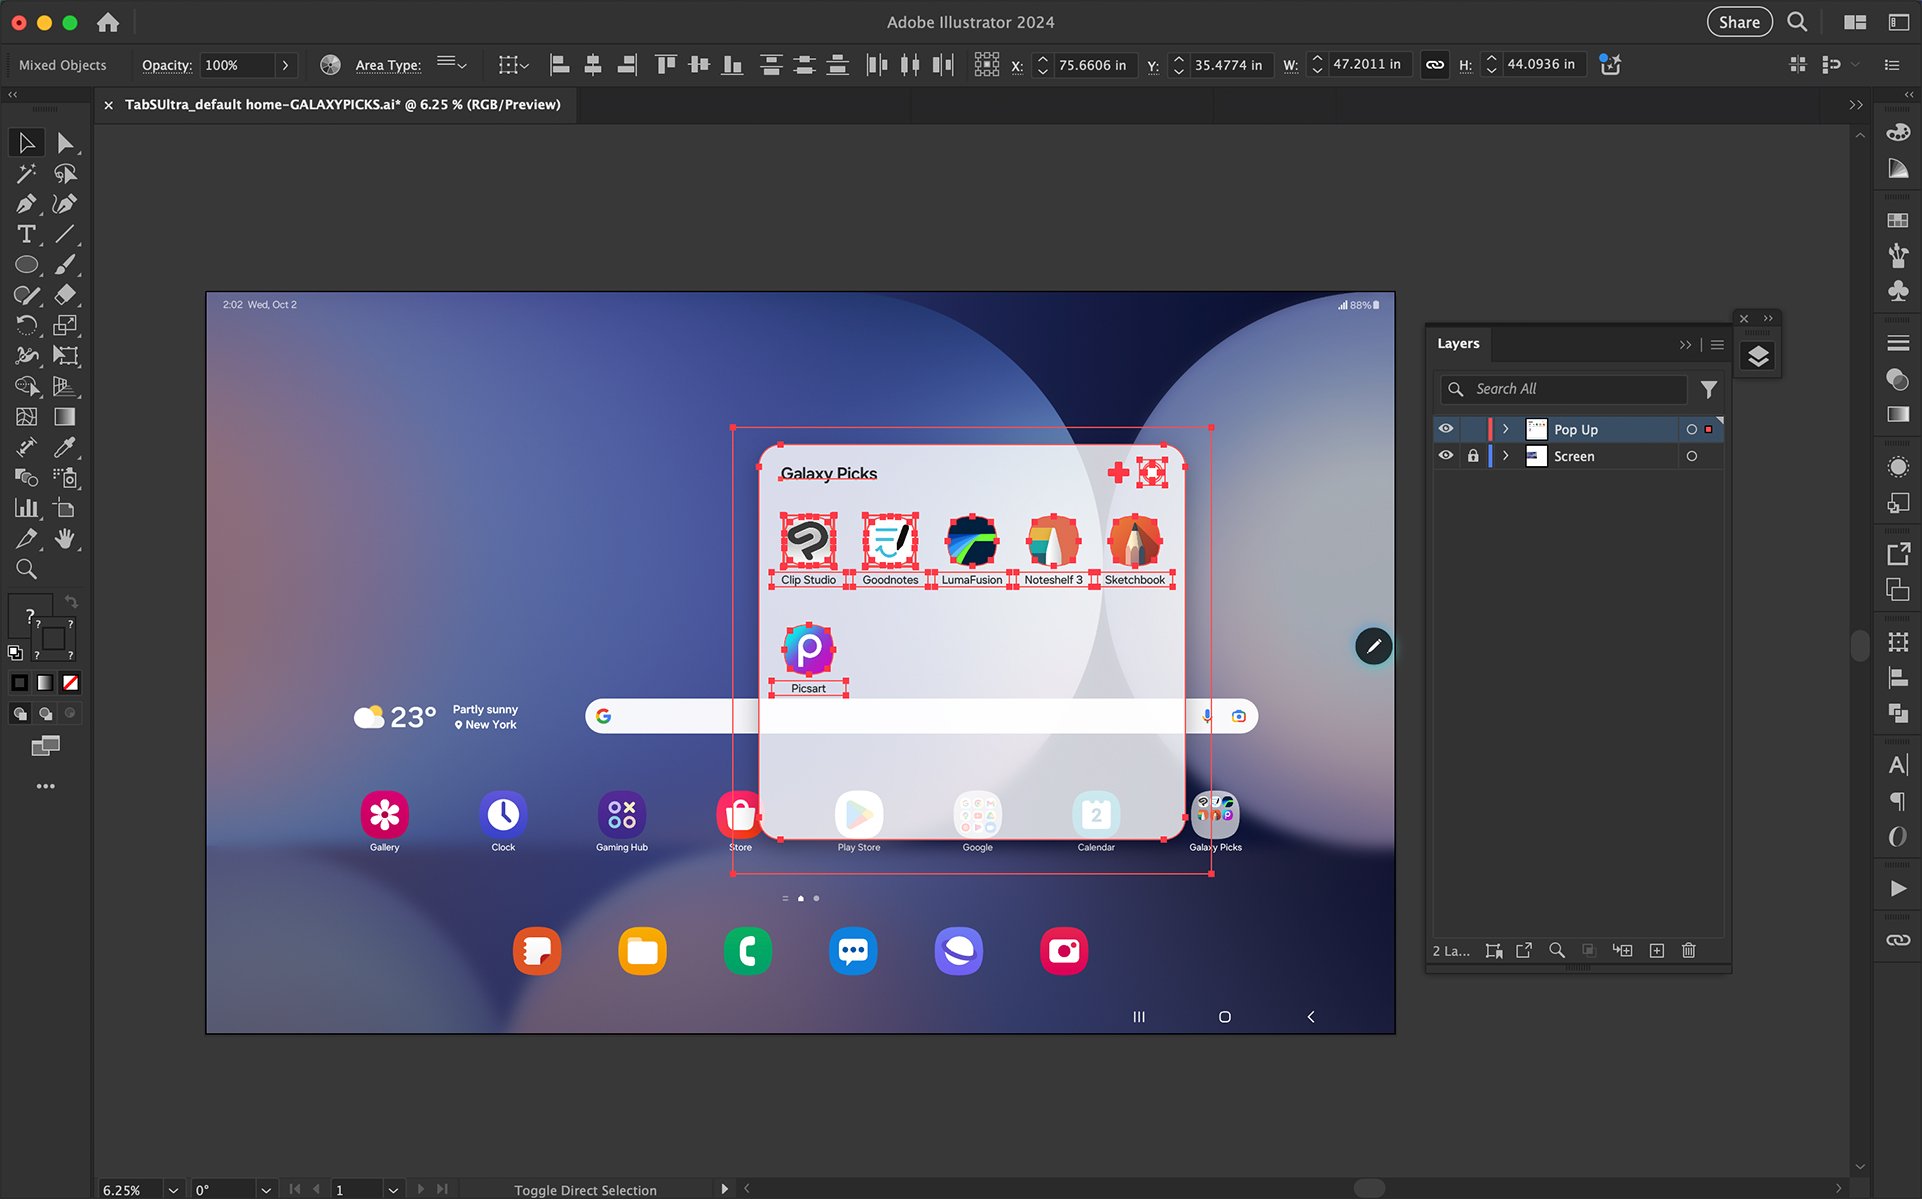Select the Ellipse tool
The height and width of the screenshot is (1200, 1922).
click(x=27, y=265)
